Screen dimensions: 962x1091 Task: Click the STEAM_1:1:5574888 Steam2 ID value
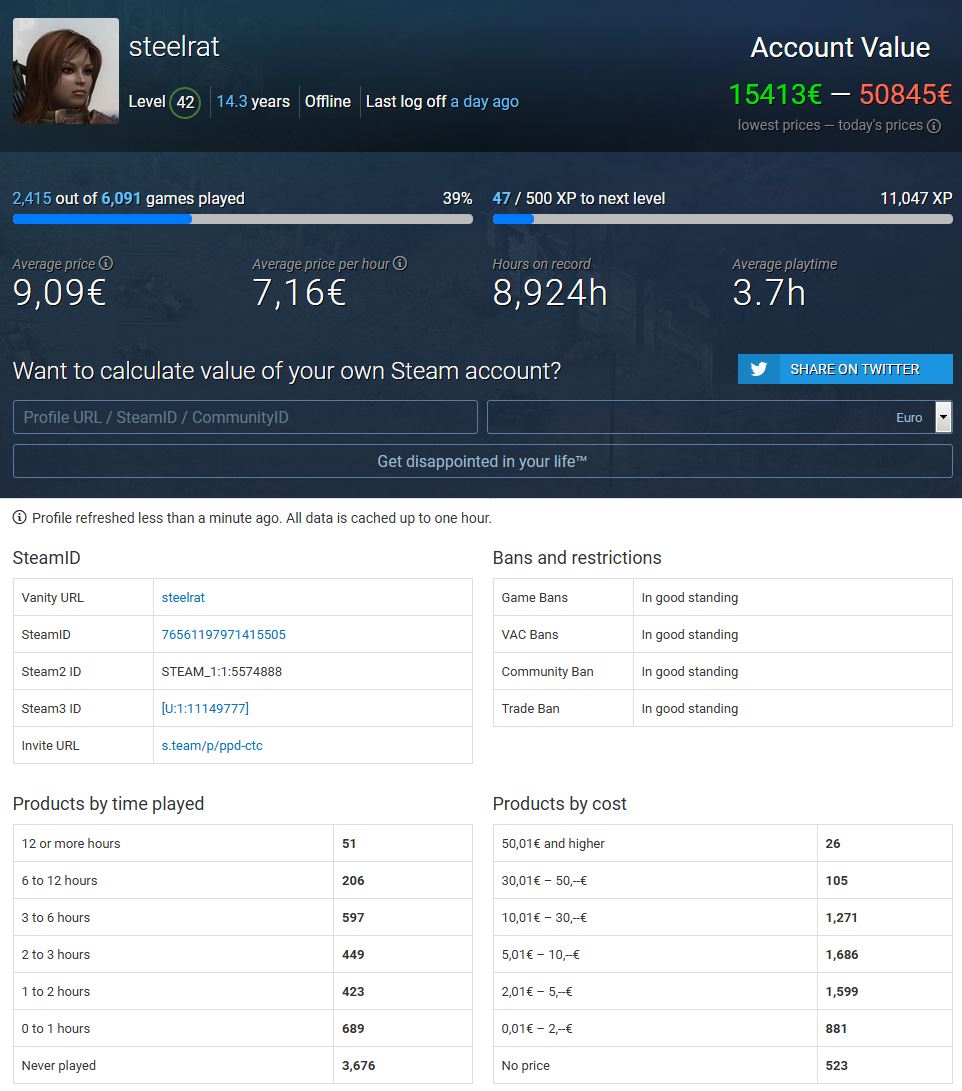pyautogui.click(x=221, y=671)
